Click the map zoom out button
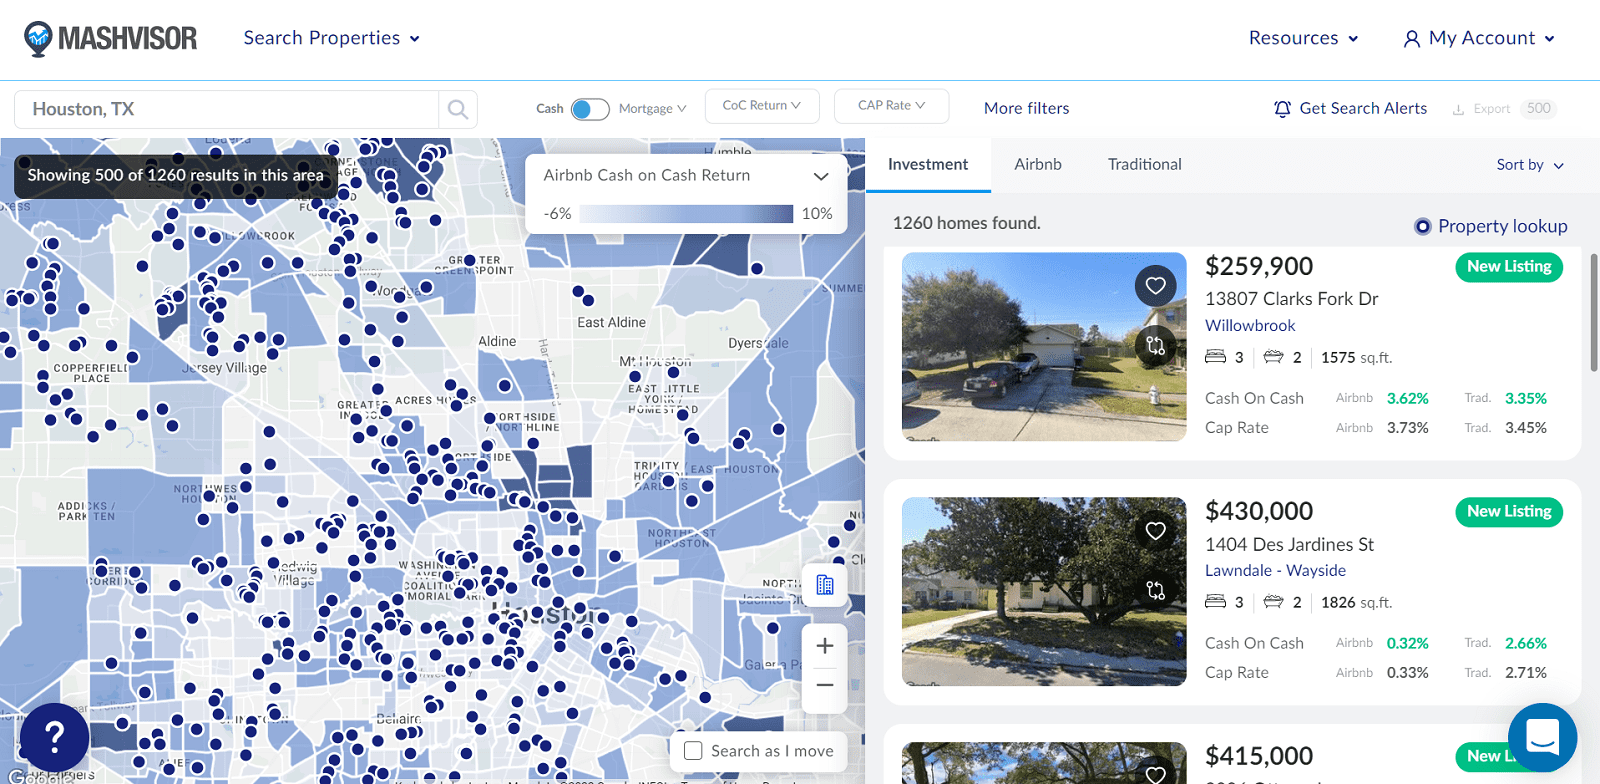The width and height of the screenshot is (1600, 784). click(824, 685)
